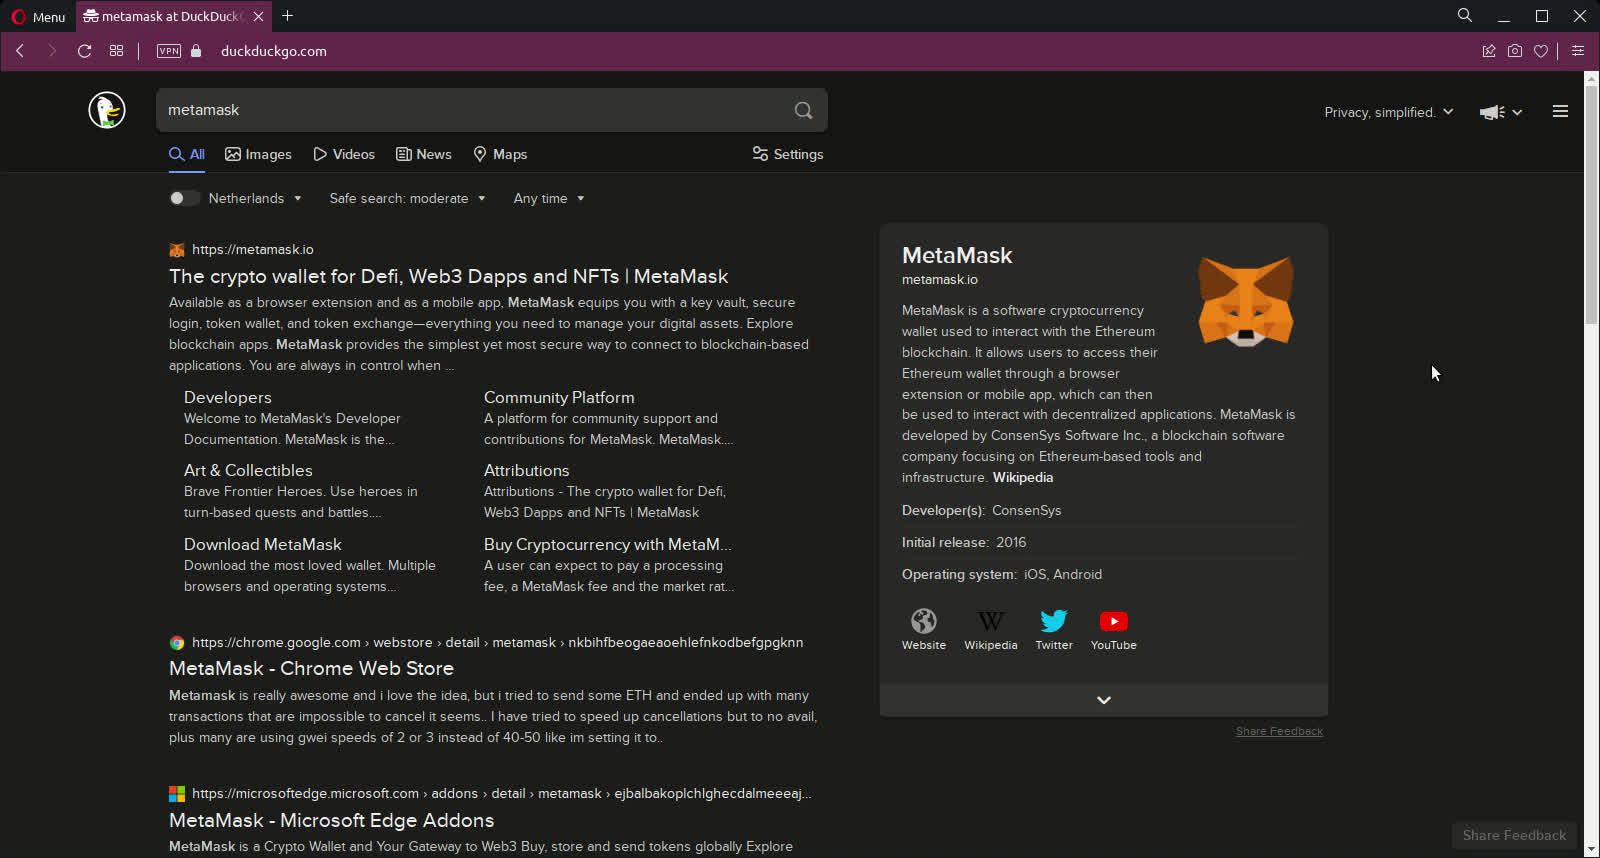Open Opera tab search magnifier icon
The width and height of the screenshot is (1600, 858).
click(x=1465, y=15)
